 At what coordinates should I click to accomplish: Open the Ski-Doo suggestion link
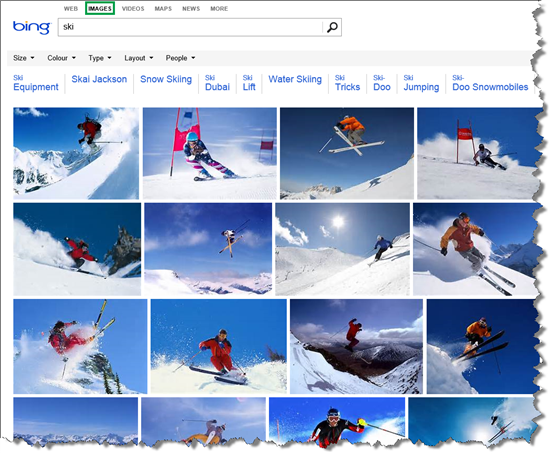382,83
